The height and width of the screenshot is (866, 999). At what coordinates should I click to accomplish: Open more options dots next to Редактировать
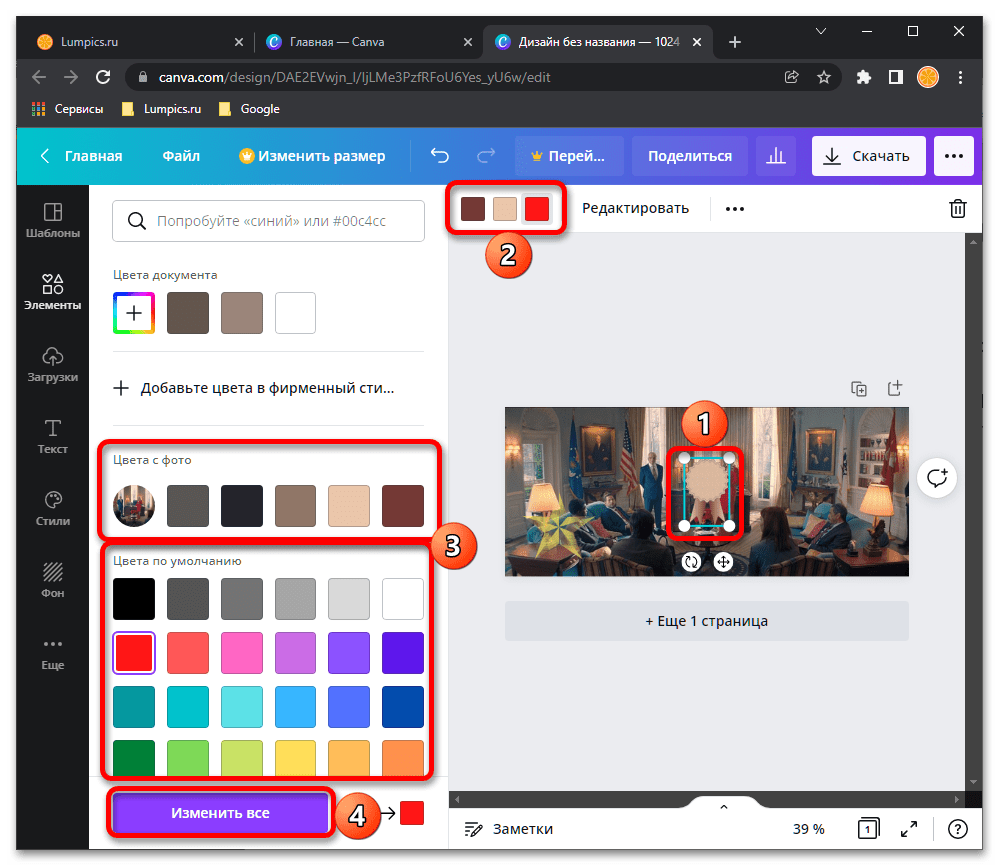pos(735,208)
